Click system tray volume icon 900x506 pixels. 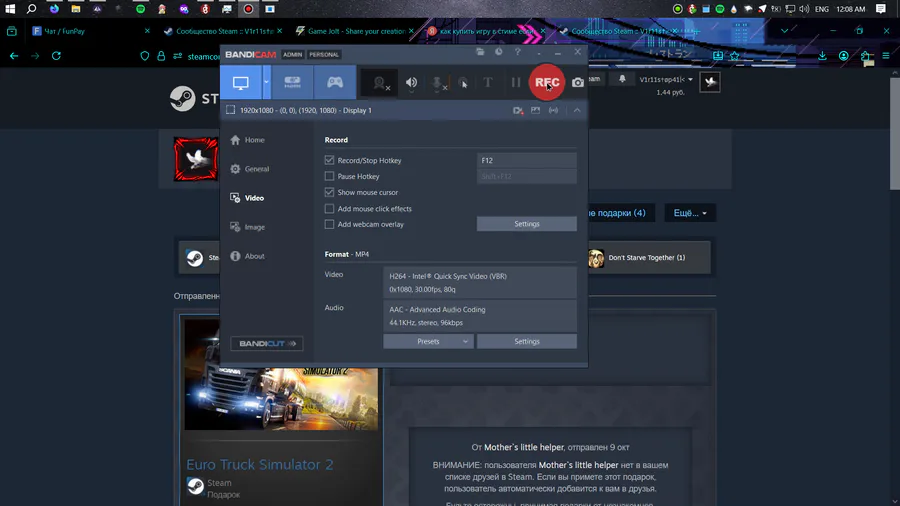coord(804,9)
